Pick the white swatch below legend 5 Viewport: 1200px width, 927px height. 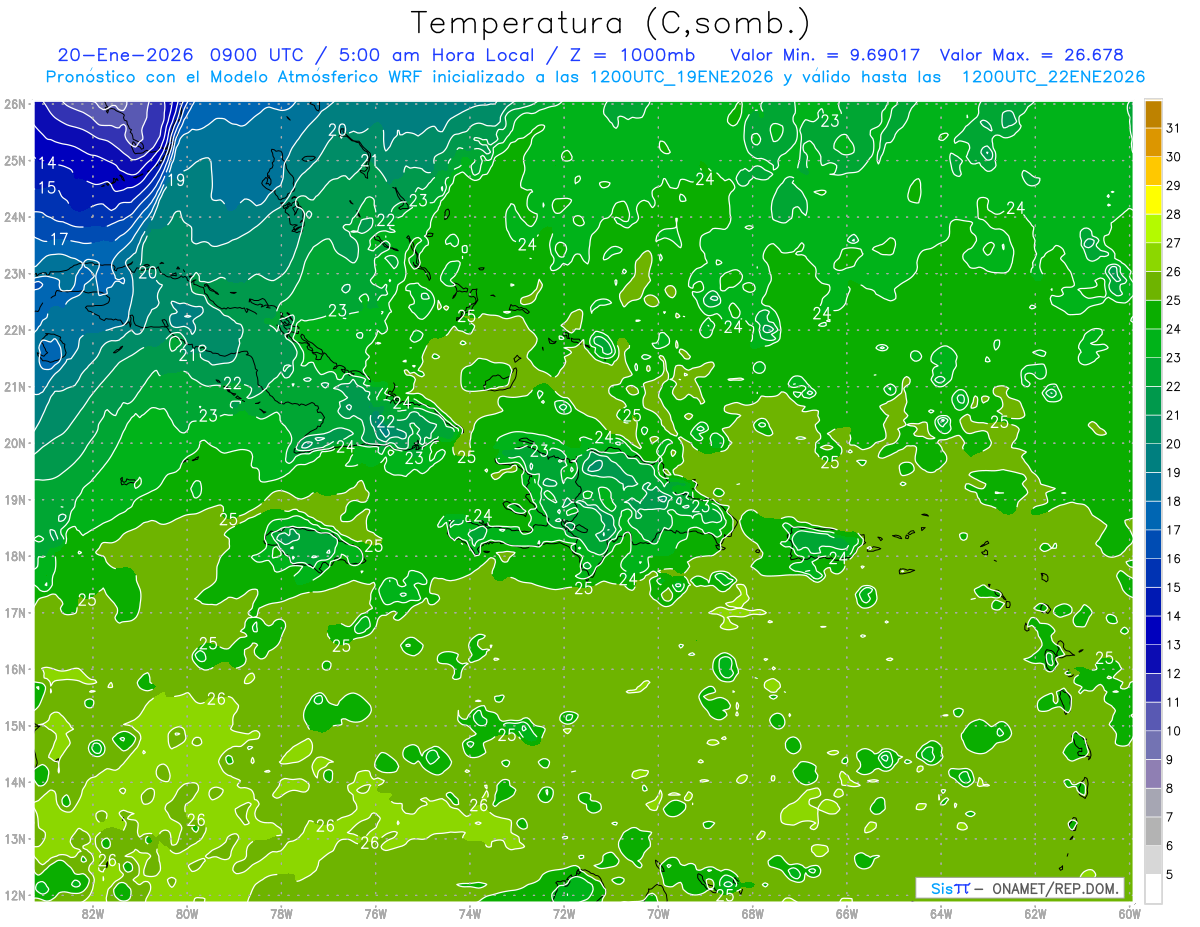(x=1153, y=888)
